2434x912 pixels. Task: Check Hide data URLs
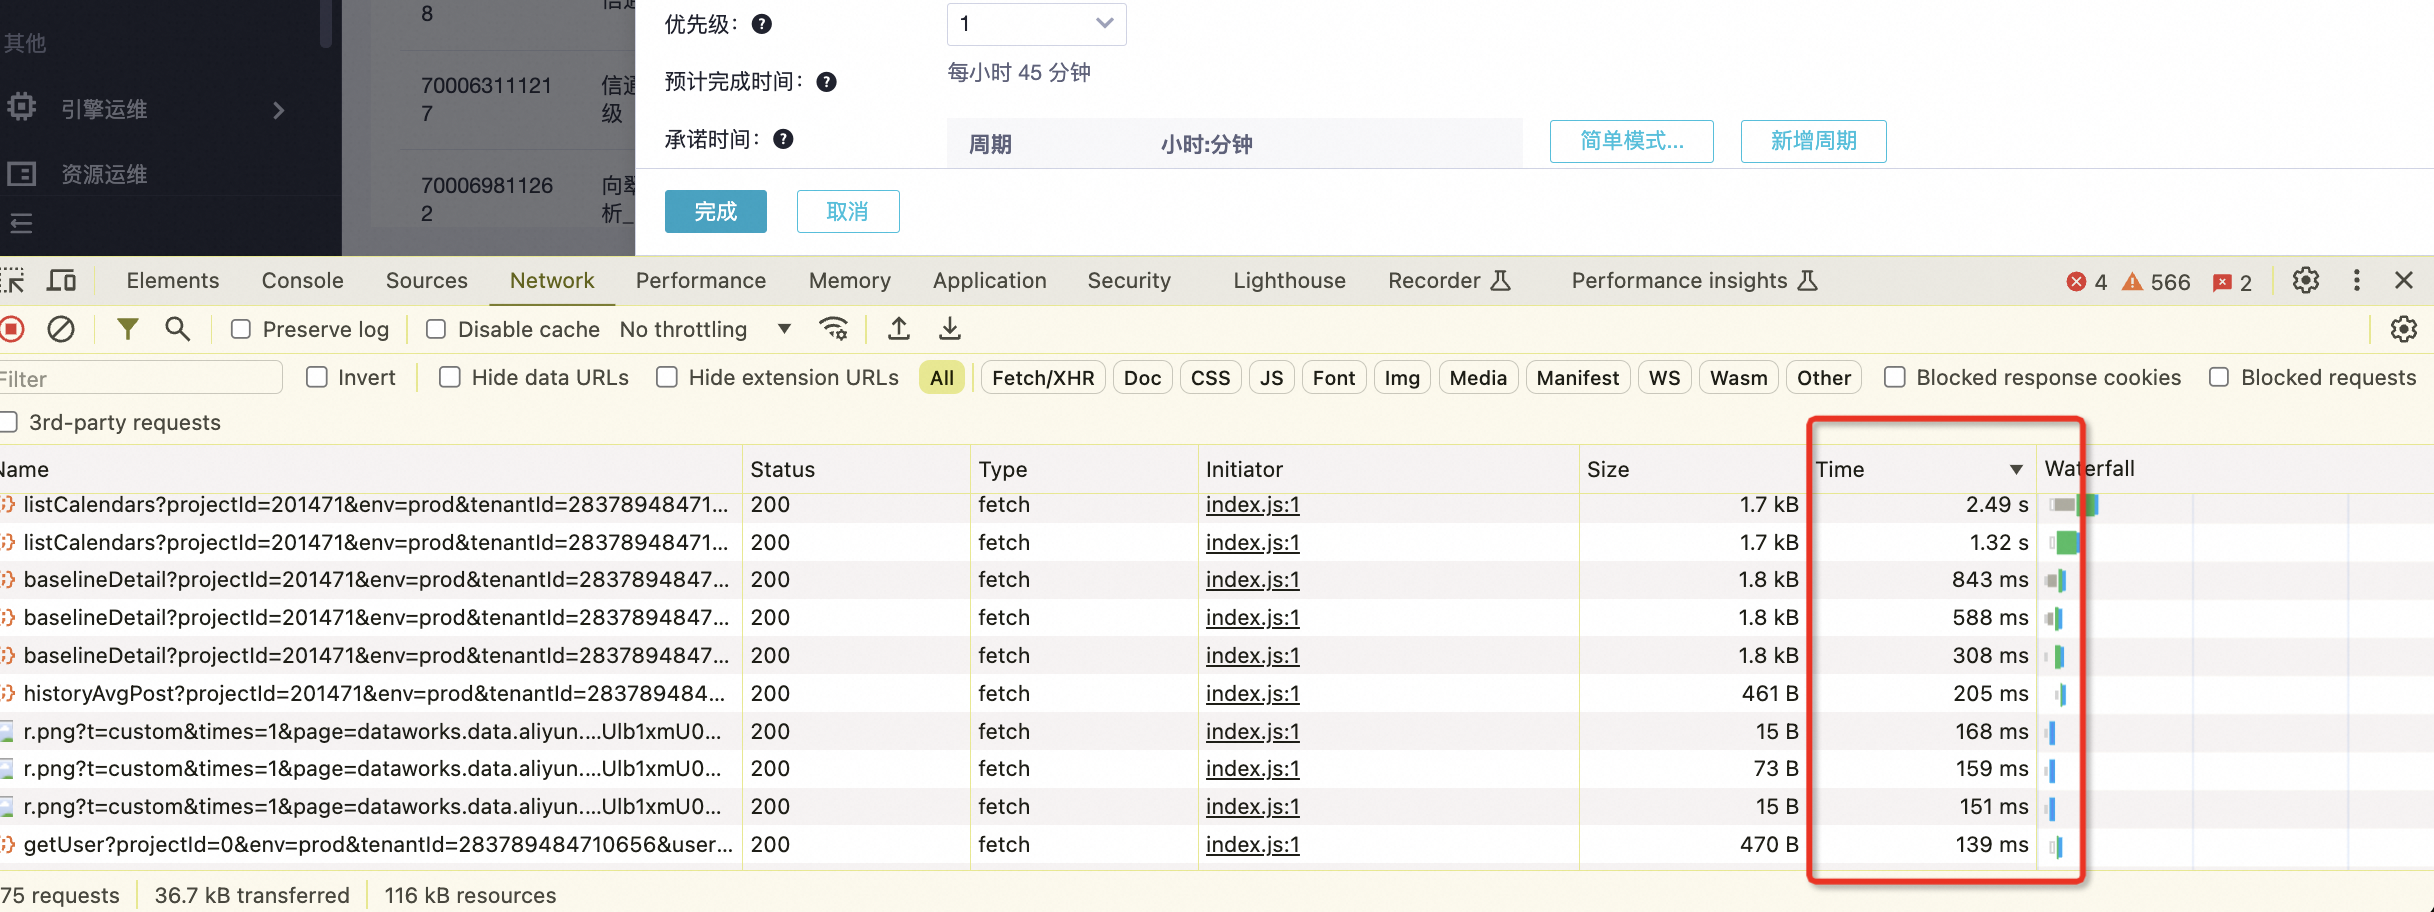pyautogui.click(x=450, y=377)
